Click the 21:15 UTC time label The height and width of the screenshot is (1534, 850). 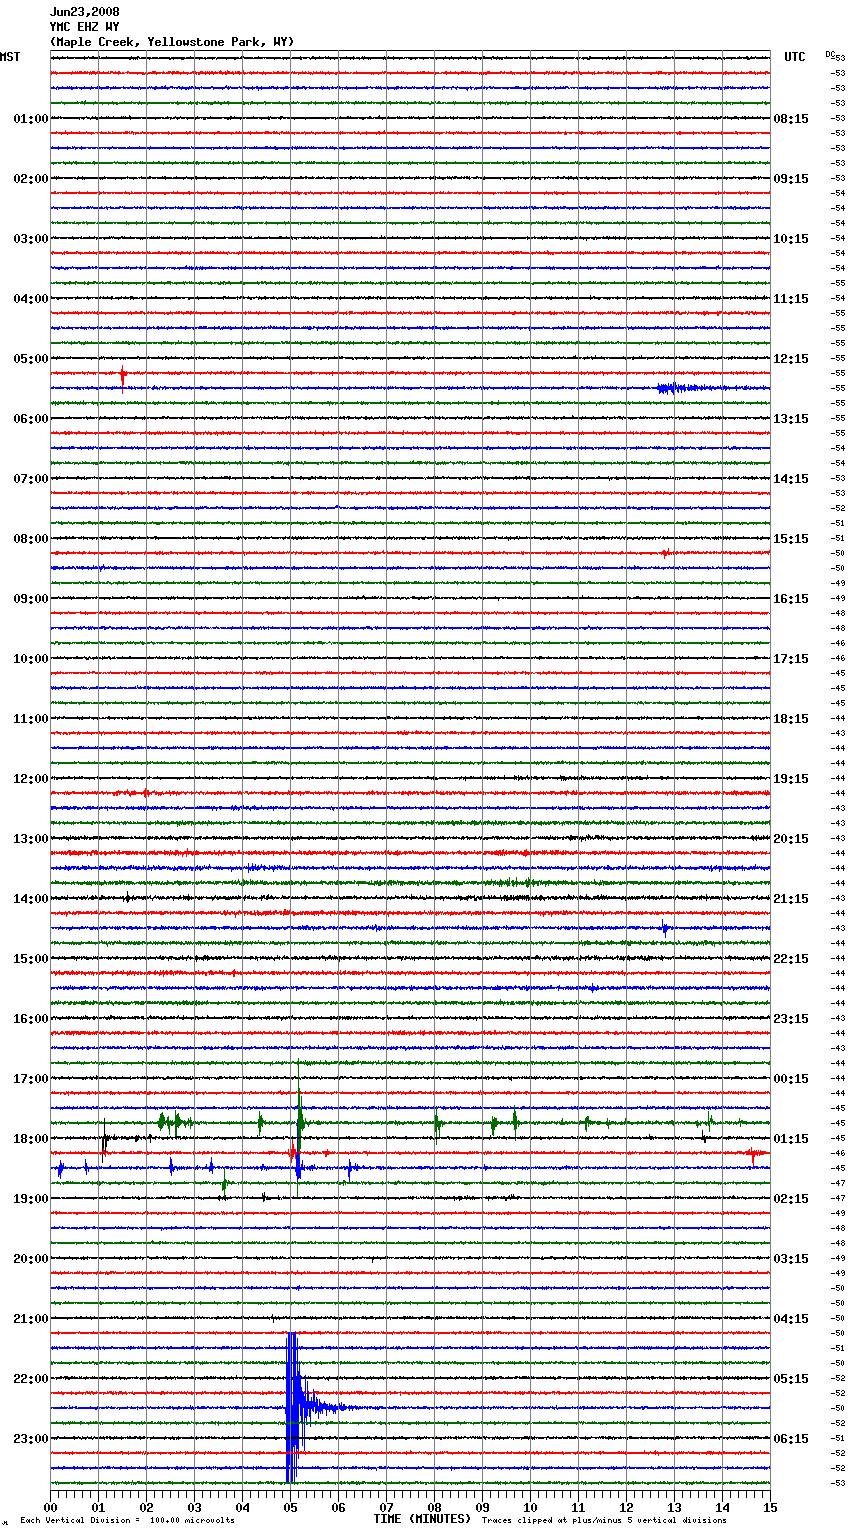791,899
